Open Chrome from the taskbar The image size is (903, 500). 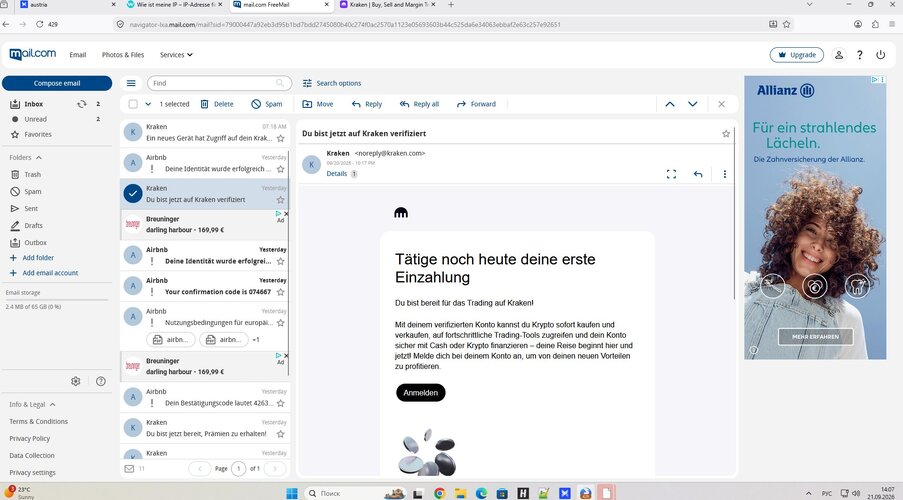click(x=439, y=493)
